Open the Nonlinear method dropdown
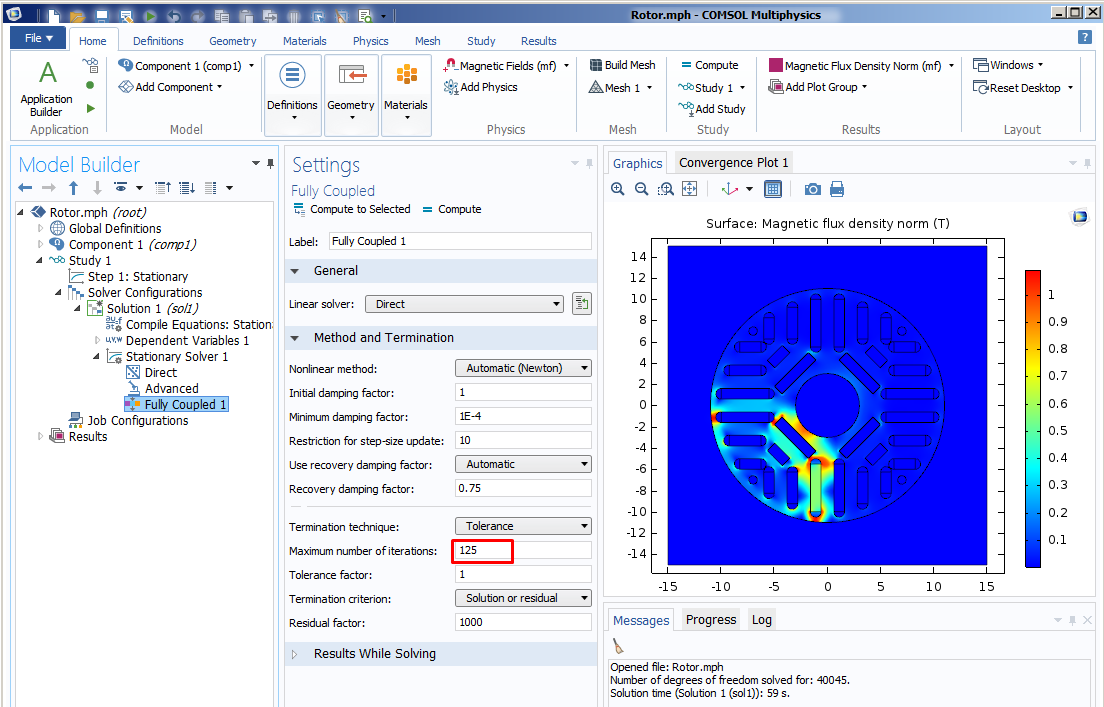 [x=524, y=368]
